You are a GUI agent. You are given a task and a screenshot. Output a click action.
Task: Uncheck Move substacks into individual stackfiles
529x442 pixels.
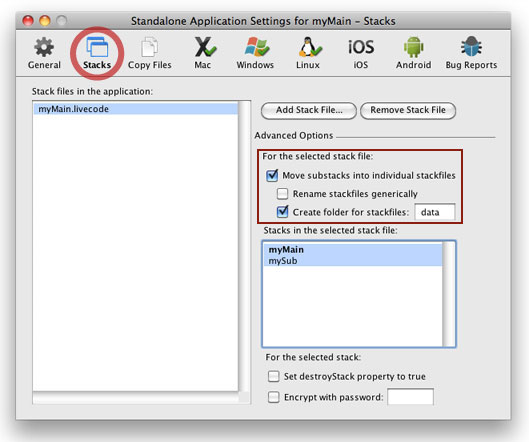(272, 175)
